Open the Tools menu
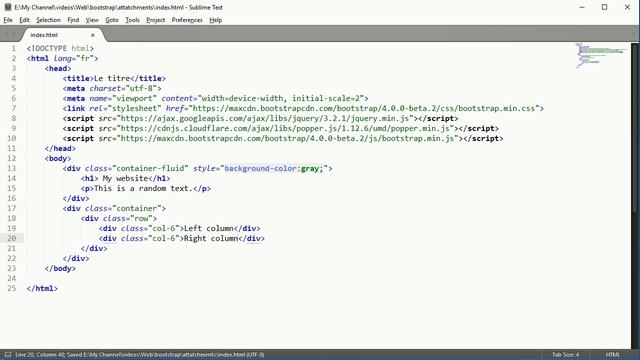Image resolution: width=640 pixels, height=360 pixels. 132,20
